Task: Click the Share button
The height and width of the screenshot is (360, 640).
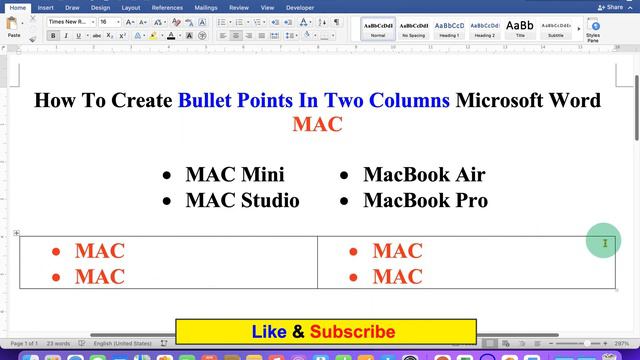Action: [x=610, y=7]
